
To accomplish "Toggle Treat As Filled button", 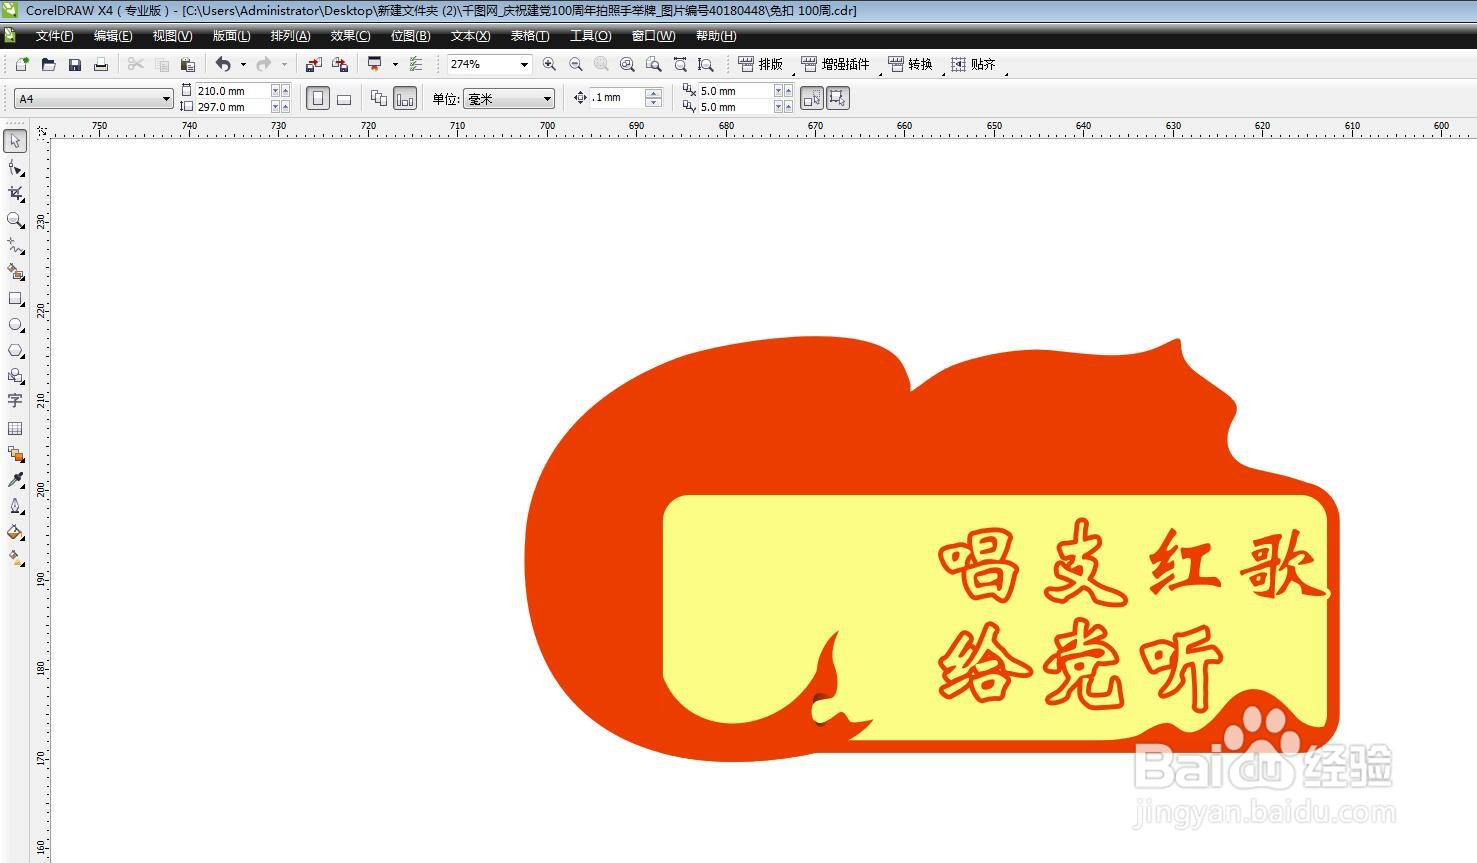I will [x=812, y=98].
